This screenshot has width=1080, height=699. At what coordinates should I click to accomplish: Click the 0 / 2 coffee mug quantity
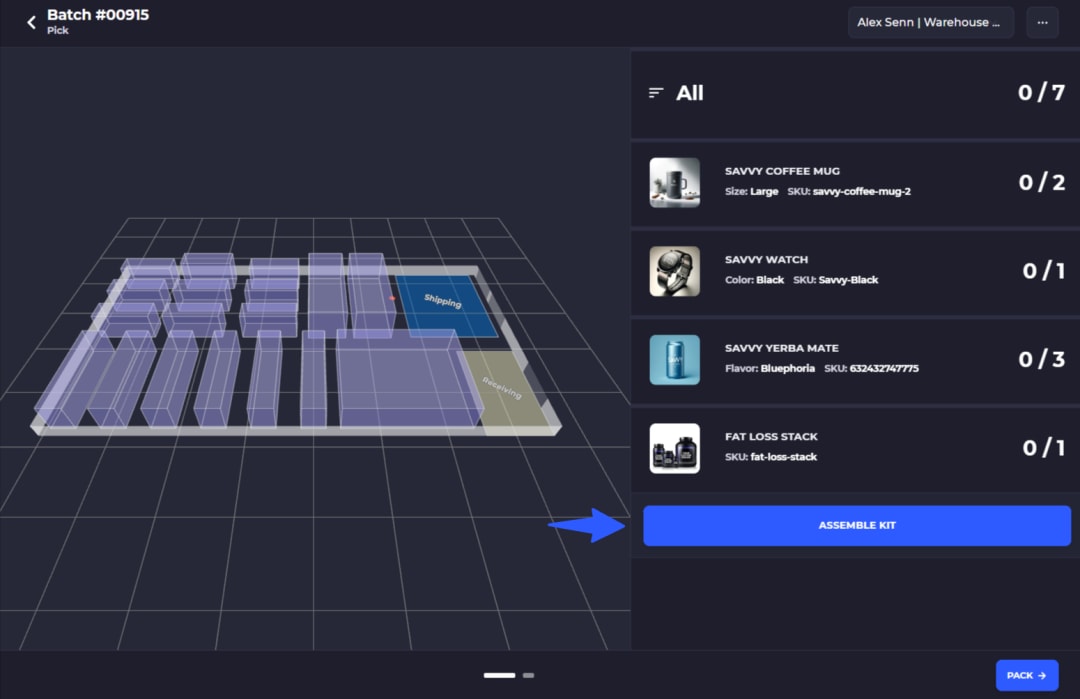pyautogui.click(x=1041, y=182)
